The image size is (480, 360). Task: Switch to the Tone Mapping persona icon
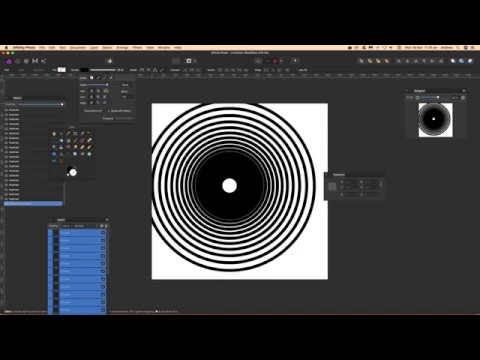[35, 61]
